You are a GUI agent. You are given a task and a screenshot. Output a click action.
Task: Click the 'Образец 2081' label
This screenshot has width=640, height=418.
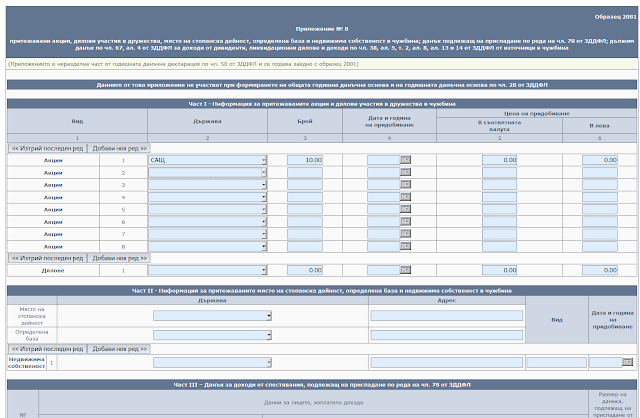pyautogui.click(x=616, y=17)
